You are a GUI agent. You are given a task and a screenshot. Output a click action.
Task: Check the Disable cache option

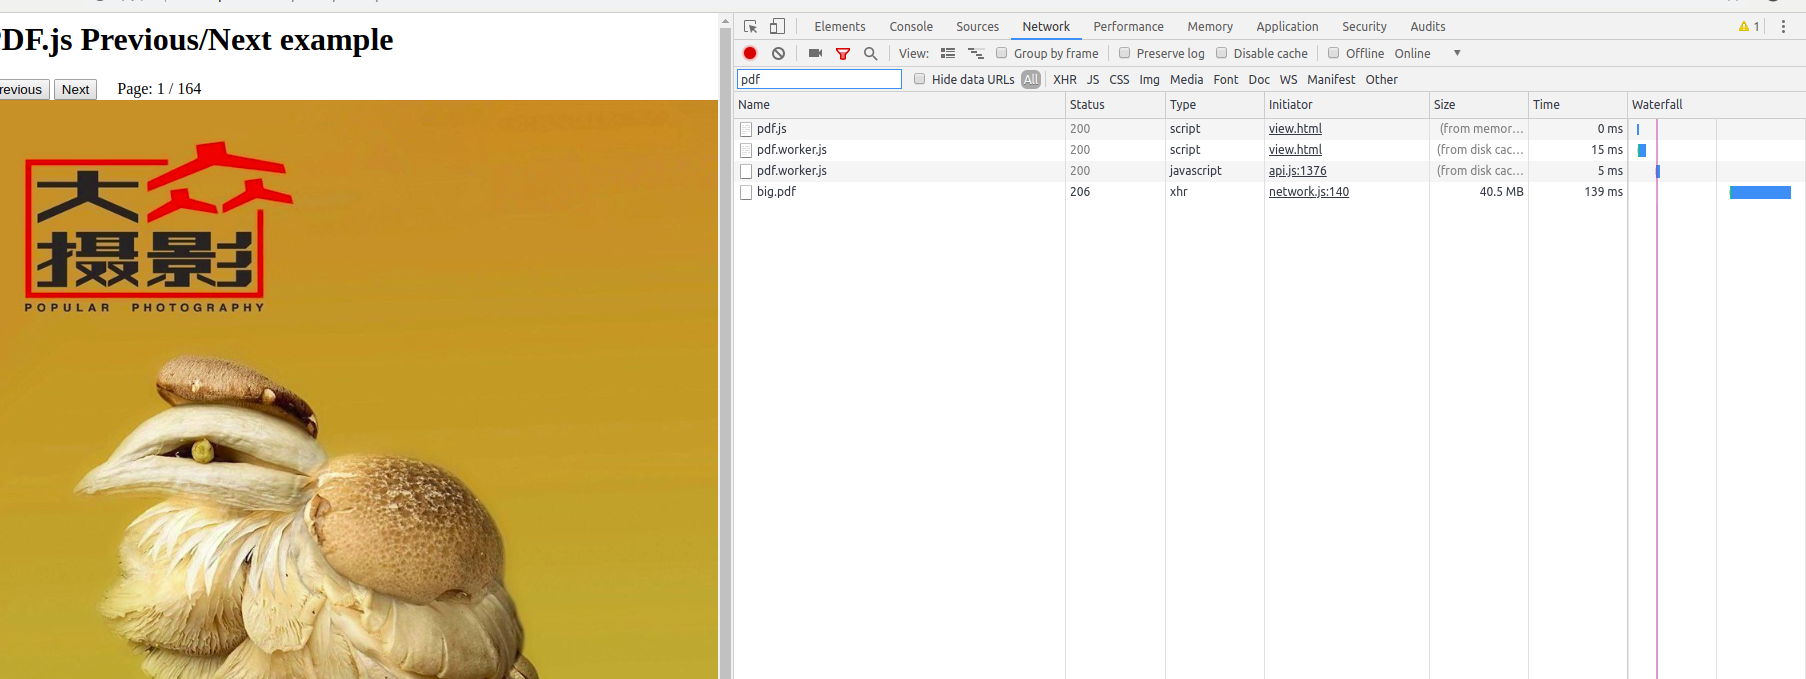pyautogui.click(x=1221, y=53)
